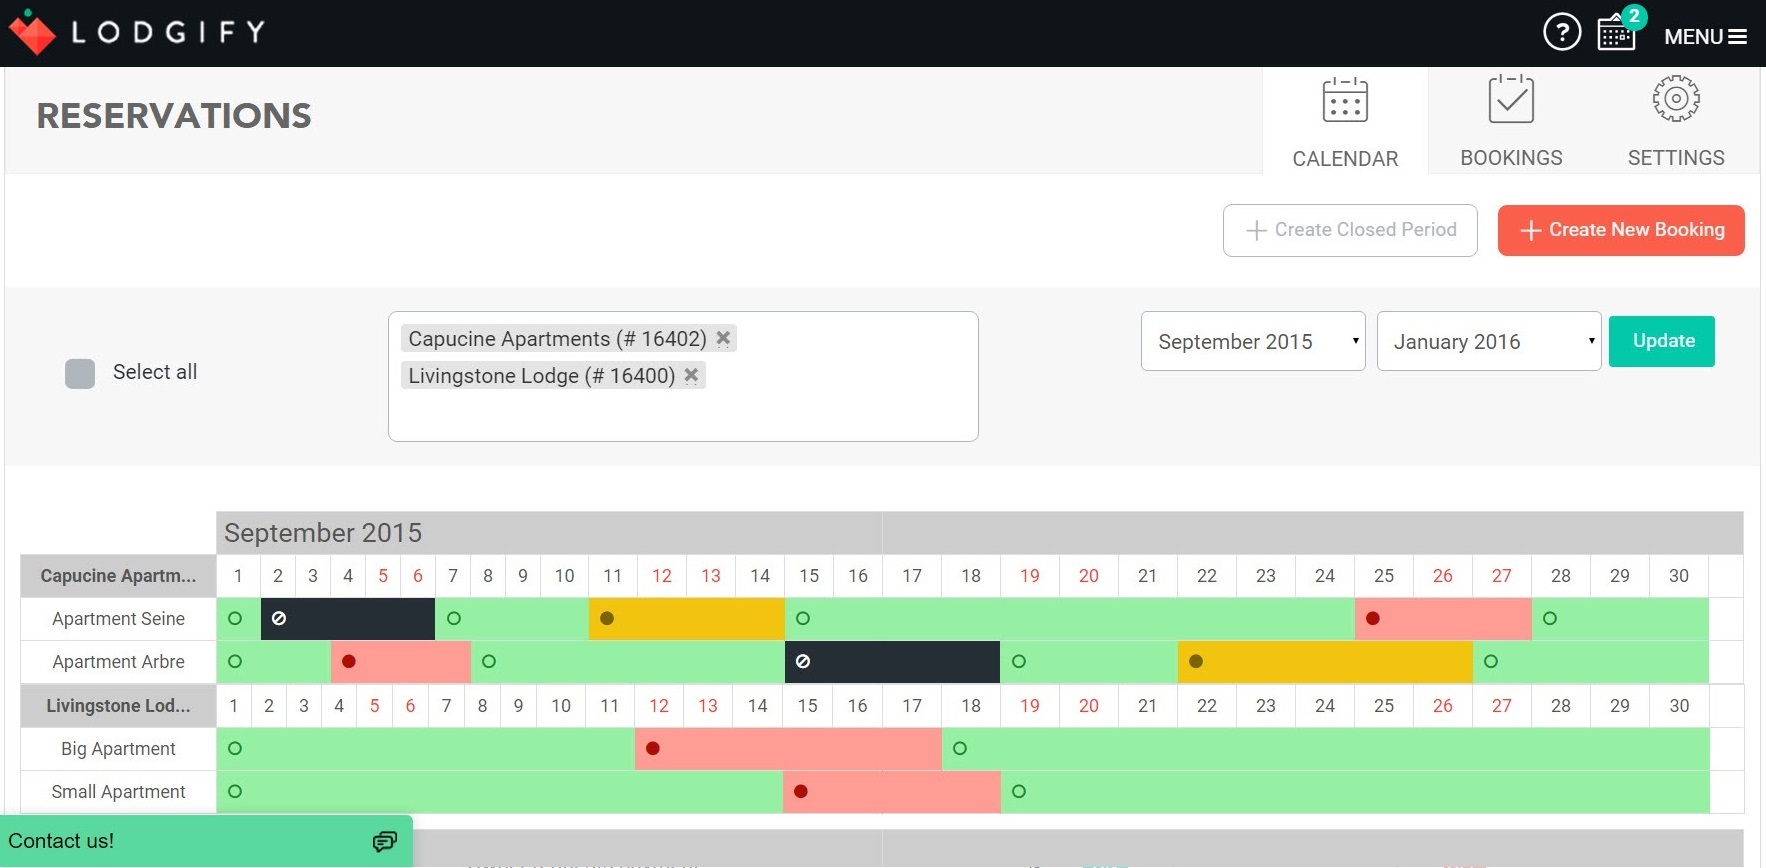The width and height of the screenshot is (1766, 868).
Task: Click day 12 in Capucine date row
Action: pos(662,576)
